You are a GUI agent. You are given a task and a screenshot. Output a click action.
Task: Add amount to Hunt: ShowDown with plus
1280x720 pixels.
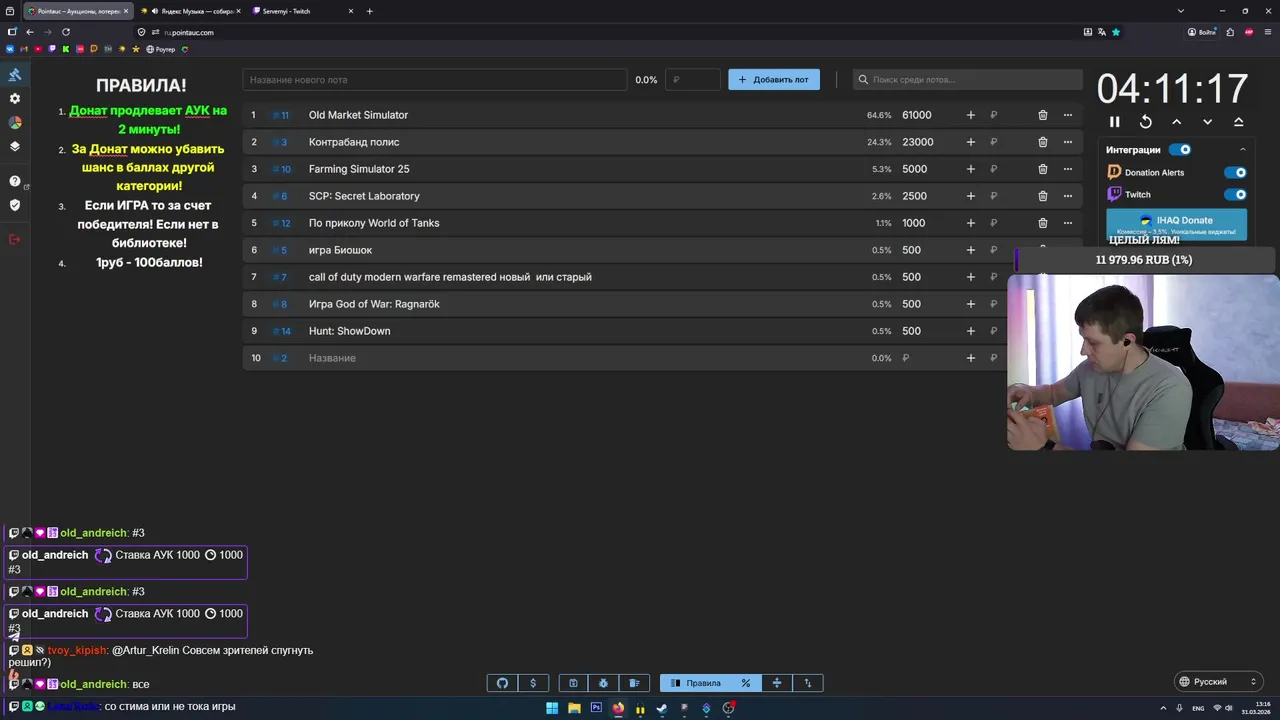970,331
